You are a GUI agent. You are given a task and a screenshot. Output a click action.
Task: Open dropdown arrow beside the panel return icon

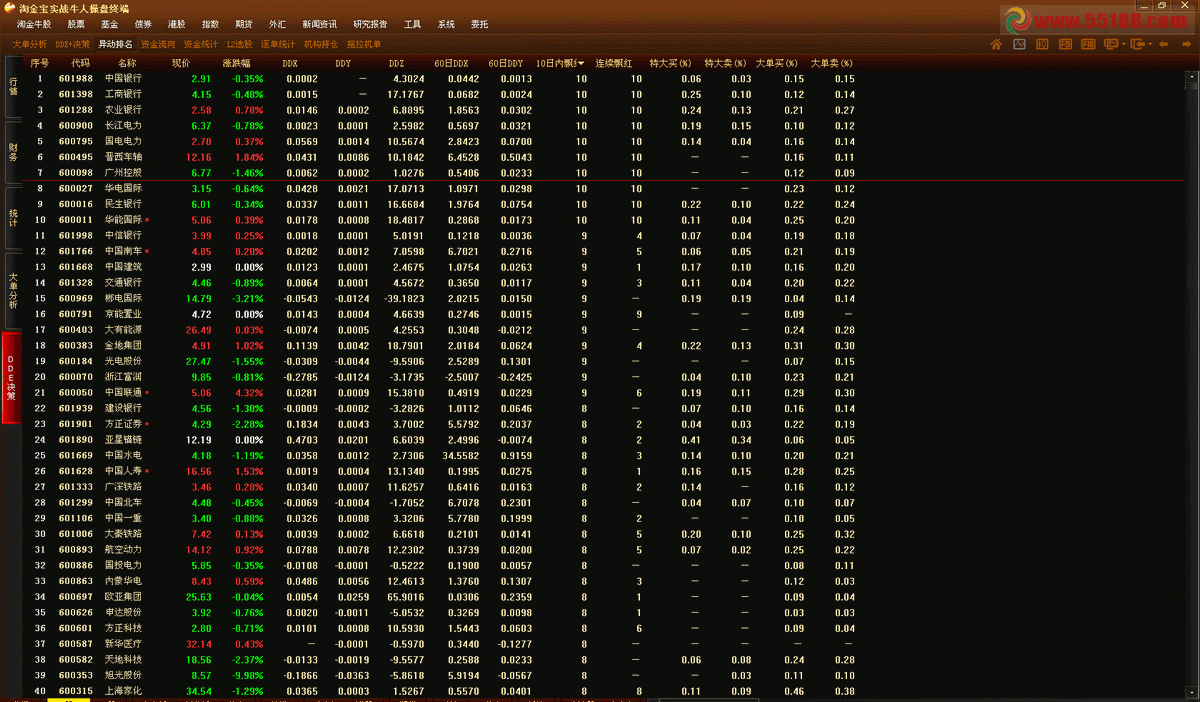[x=1150, y=44]
